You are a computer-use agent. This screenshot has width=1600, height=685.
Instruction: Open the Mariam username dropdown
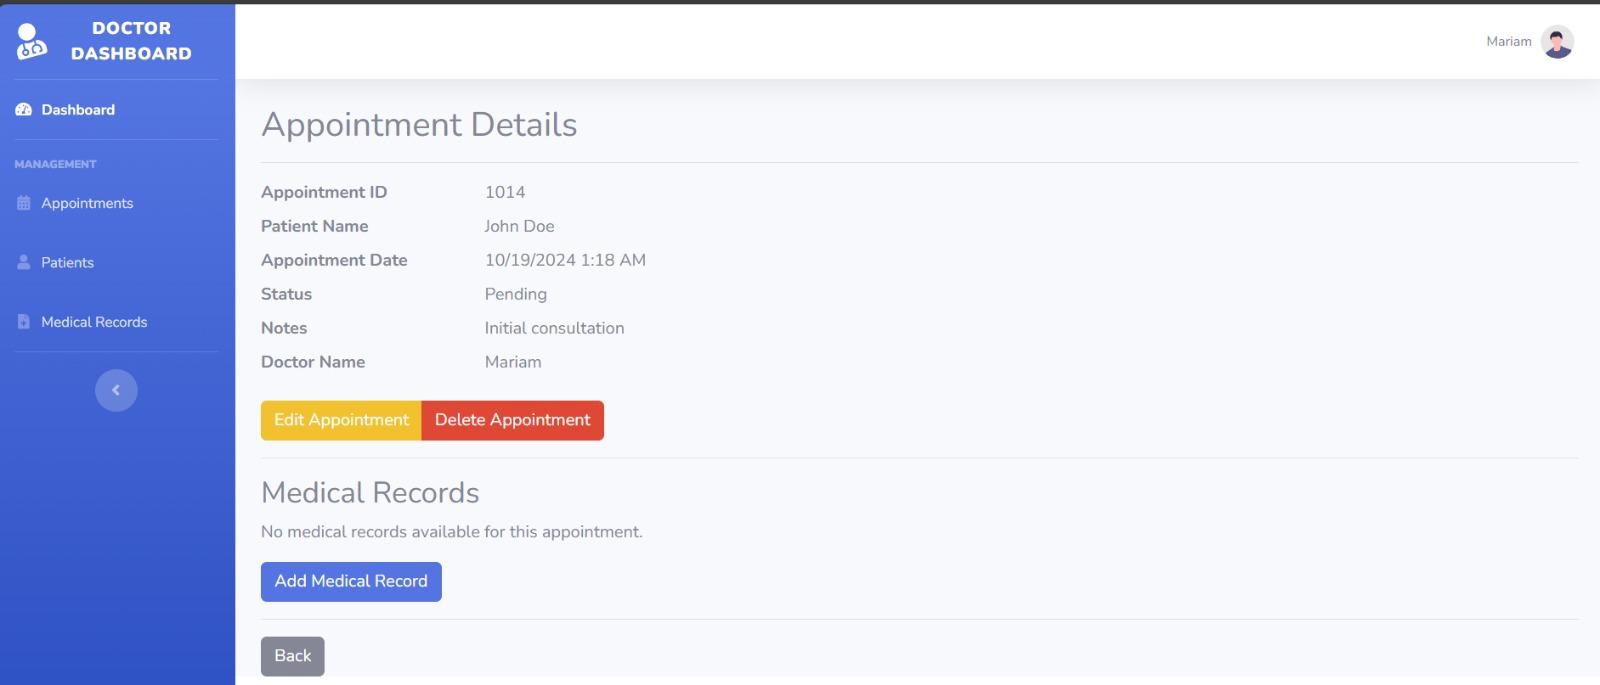(x=1508, y=42)
